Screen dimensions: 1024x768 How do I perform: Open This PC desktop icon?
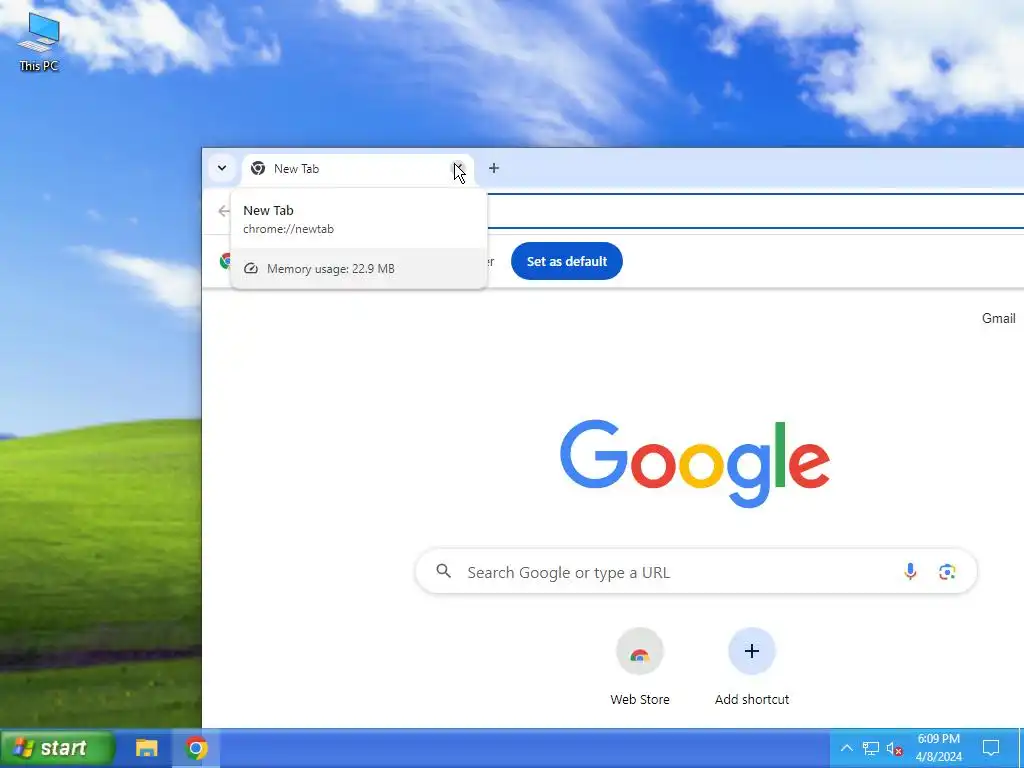[39, 40]
